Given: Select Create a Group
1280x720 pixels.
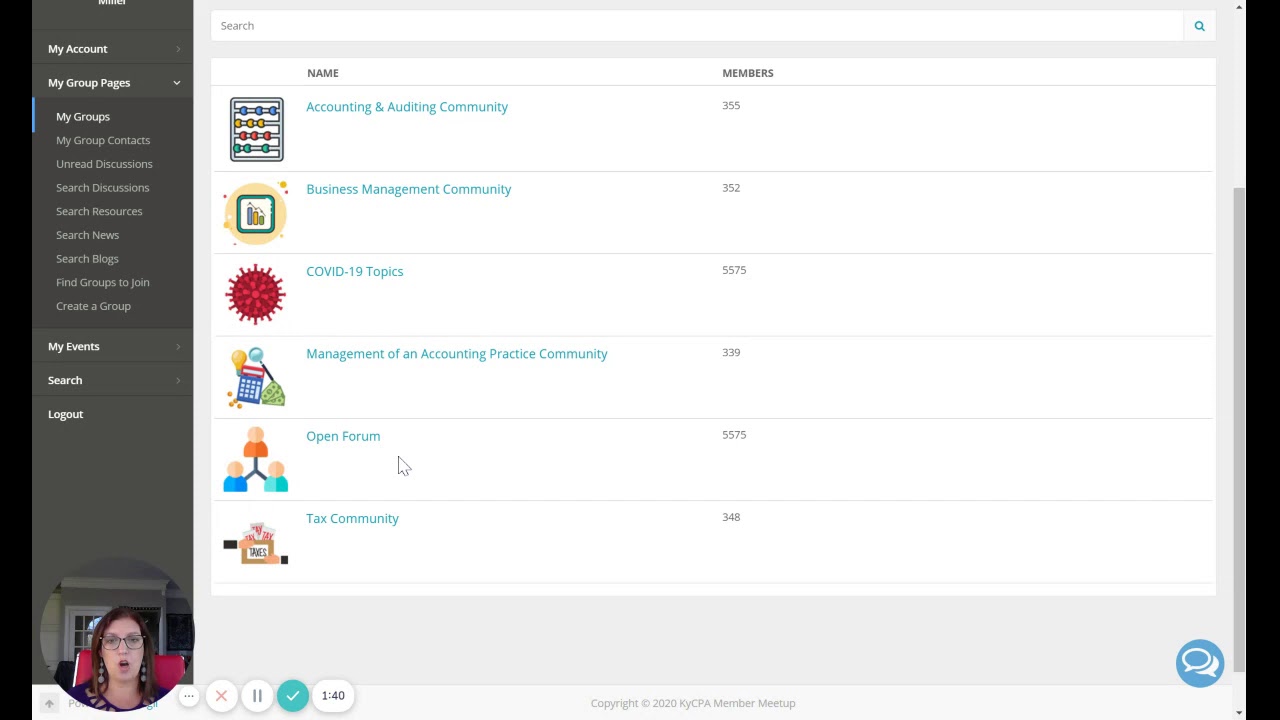Looking at the screenshot, I should pos(93,306).
